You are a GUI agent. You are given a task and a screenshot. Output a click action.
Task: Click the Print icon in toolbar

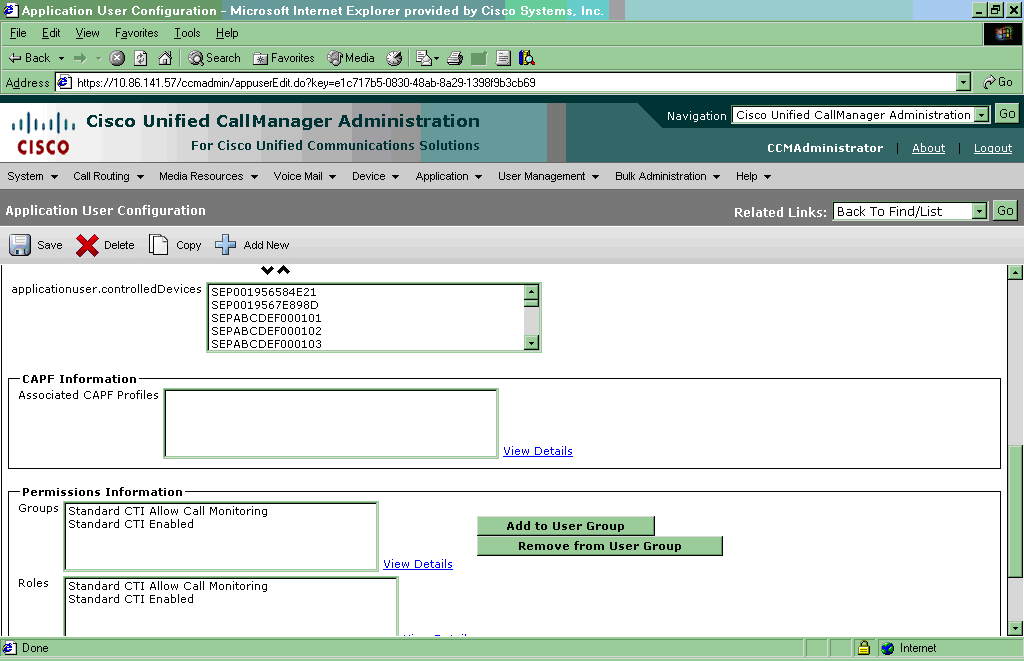point(455,58)
